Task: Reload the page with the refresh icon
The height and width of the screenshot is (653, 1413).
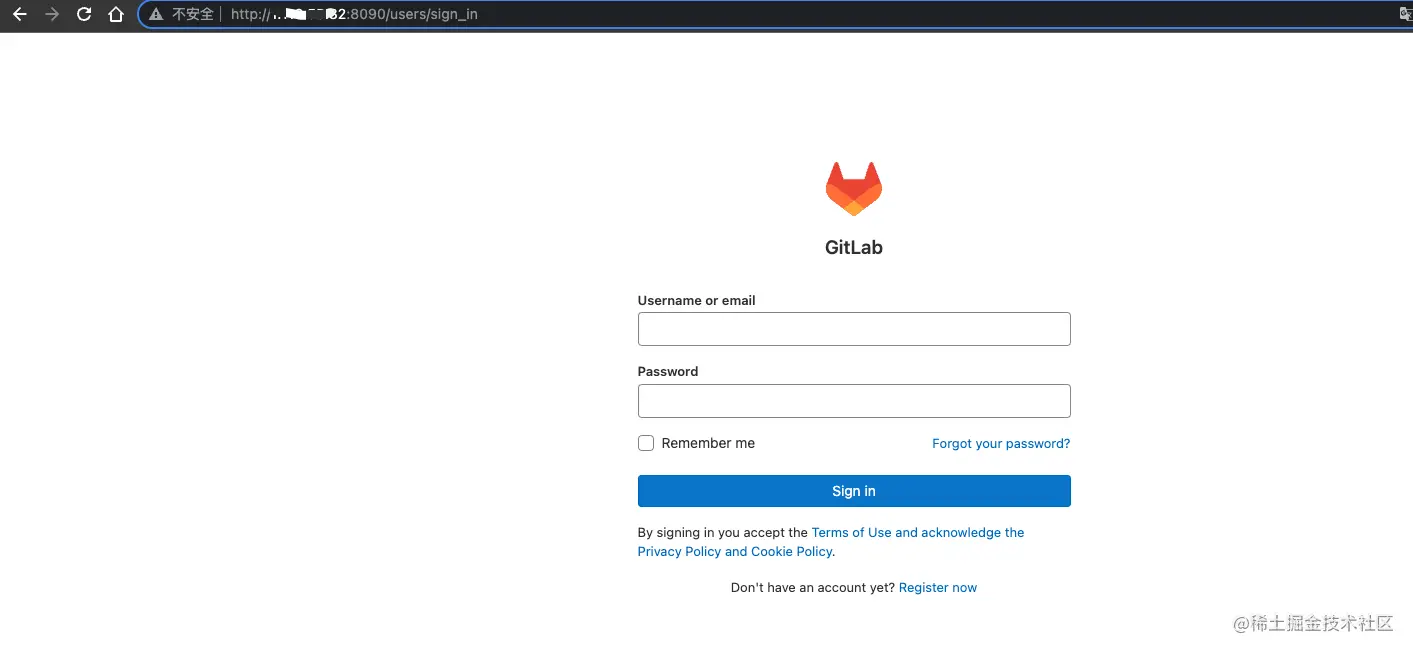Action: coord(84,14)
